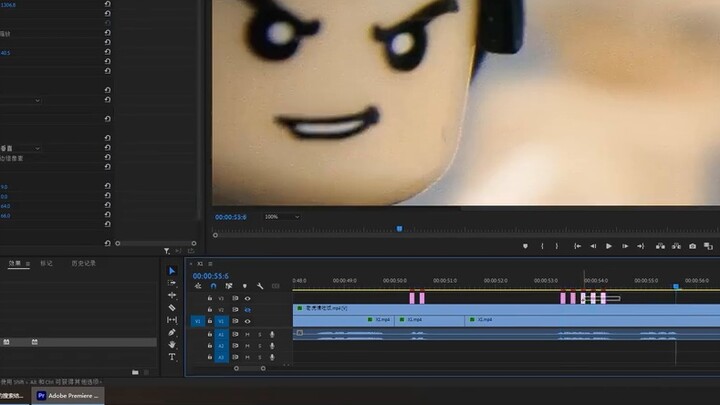Viewport: 720px width, 405px height.
Task: Open the 垂直 dropdown in Effect Controls
Action: coord(20,148)
